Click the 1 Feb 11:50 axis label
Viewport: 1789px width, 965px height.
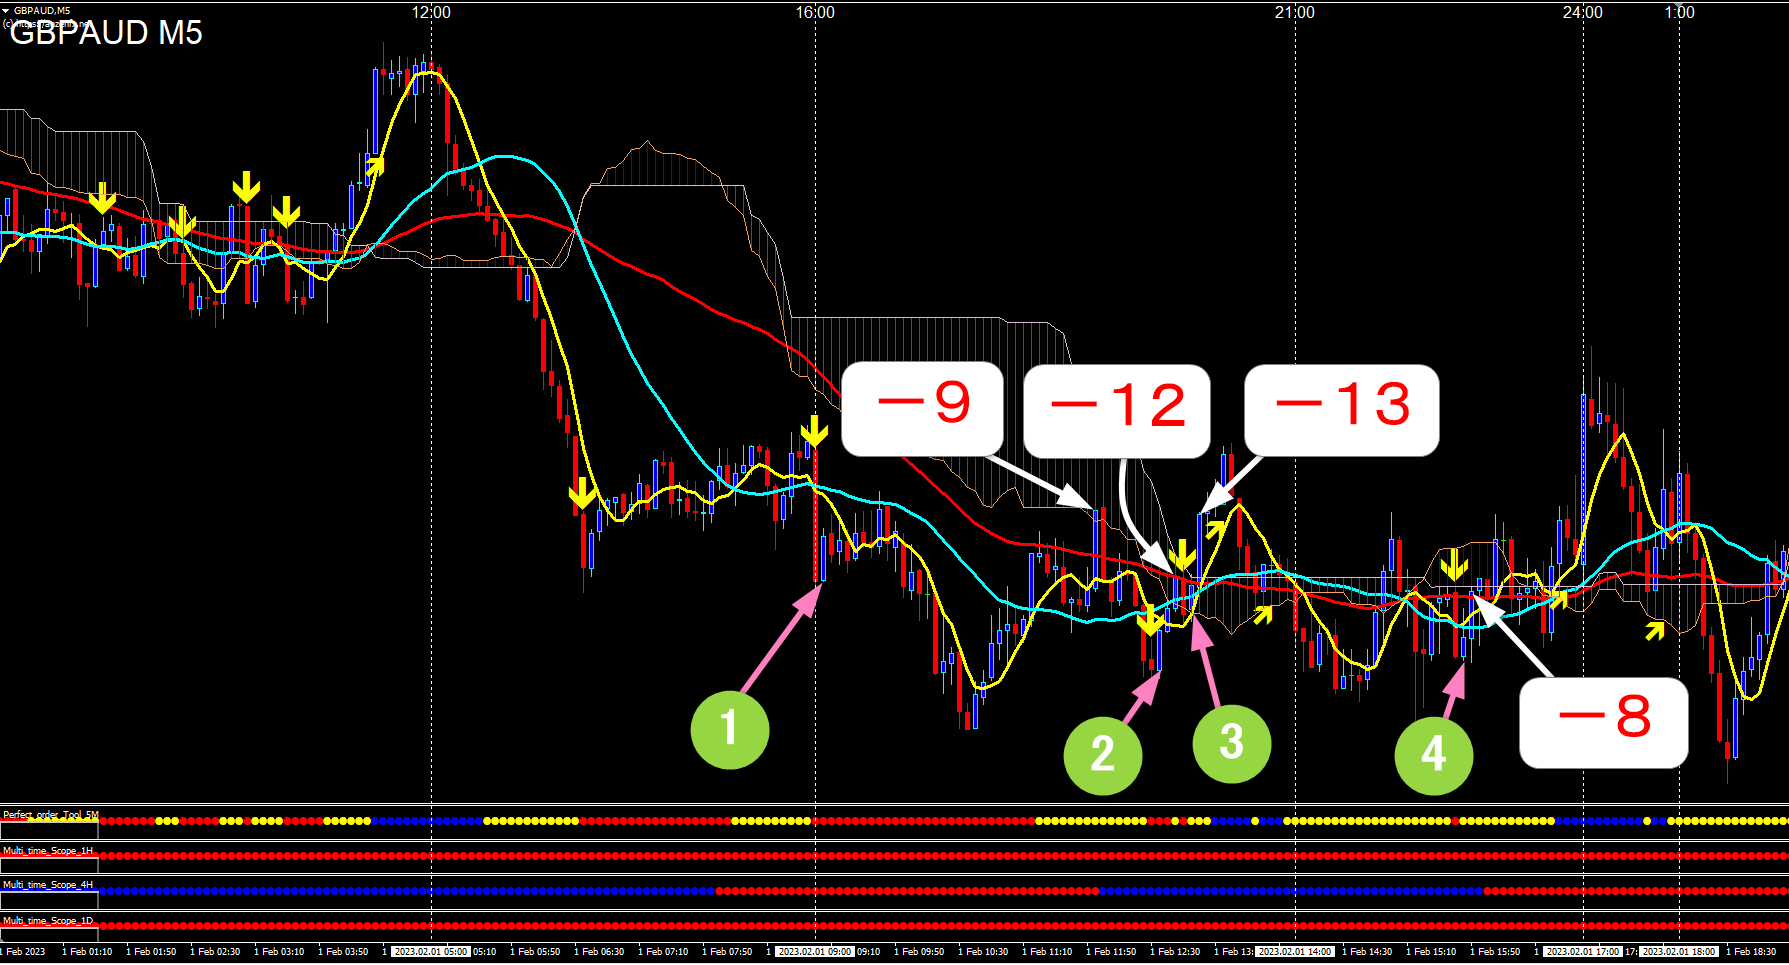[1111, 952]
